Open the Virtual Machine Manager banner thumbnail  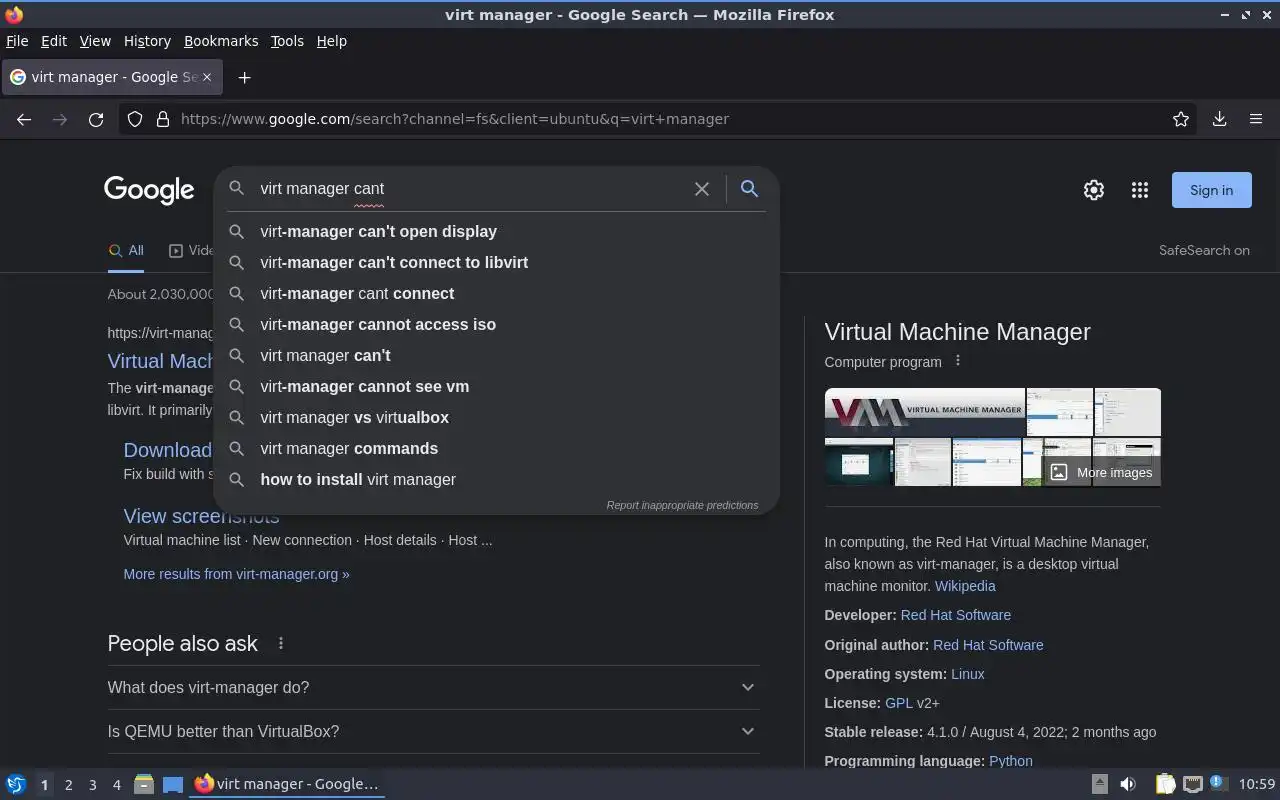tap(925, 412)
